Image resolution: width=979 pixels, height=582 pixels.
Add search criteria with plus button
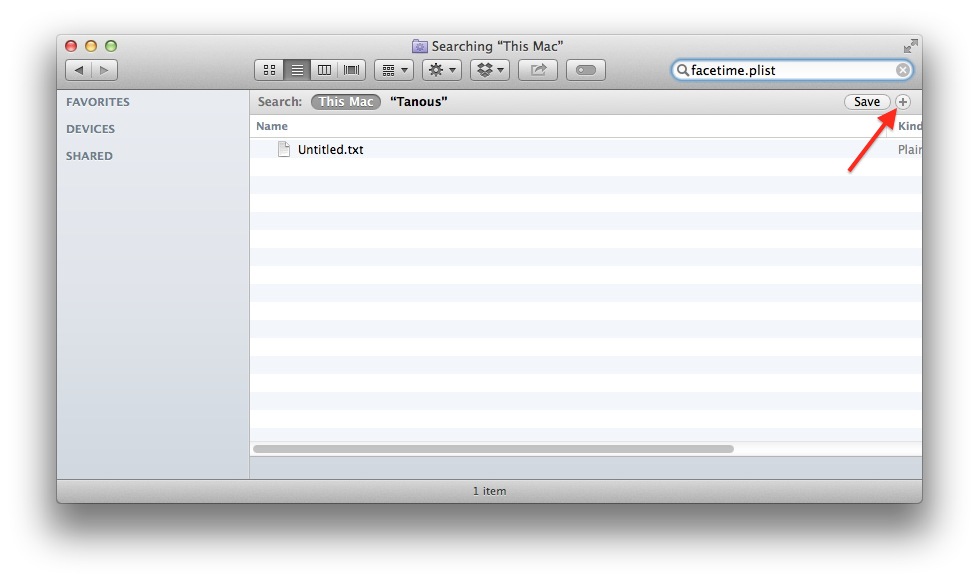902,102
